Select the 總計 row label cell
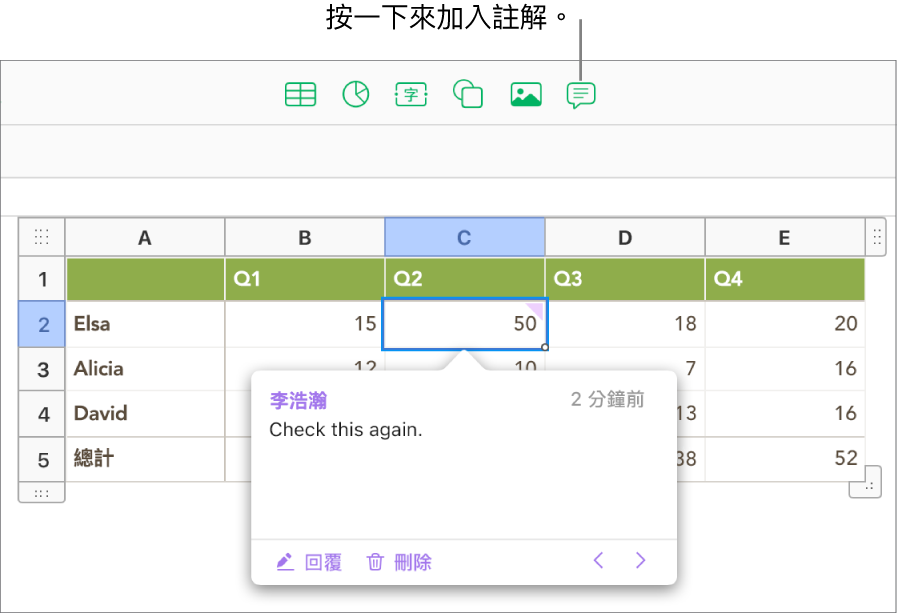 click(x=144, y=459)
